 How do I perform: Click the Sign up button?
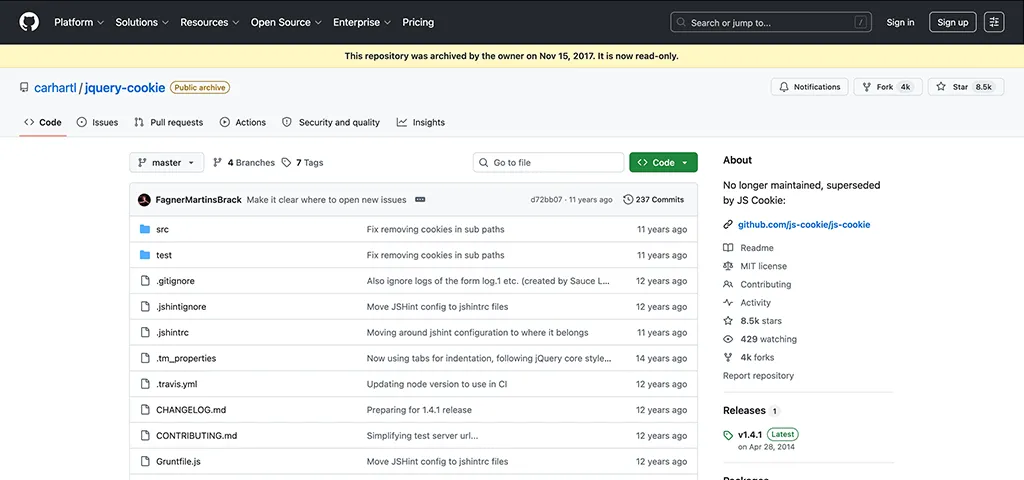(953, 22)
